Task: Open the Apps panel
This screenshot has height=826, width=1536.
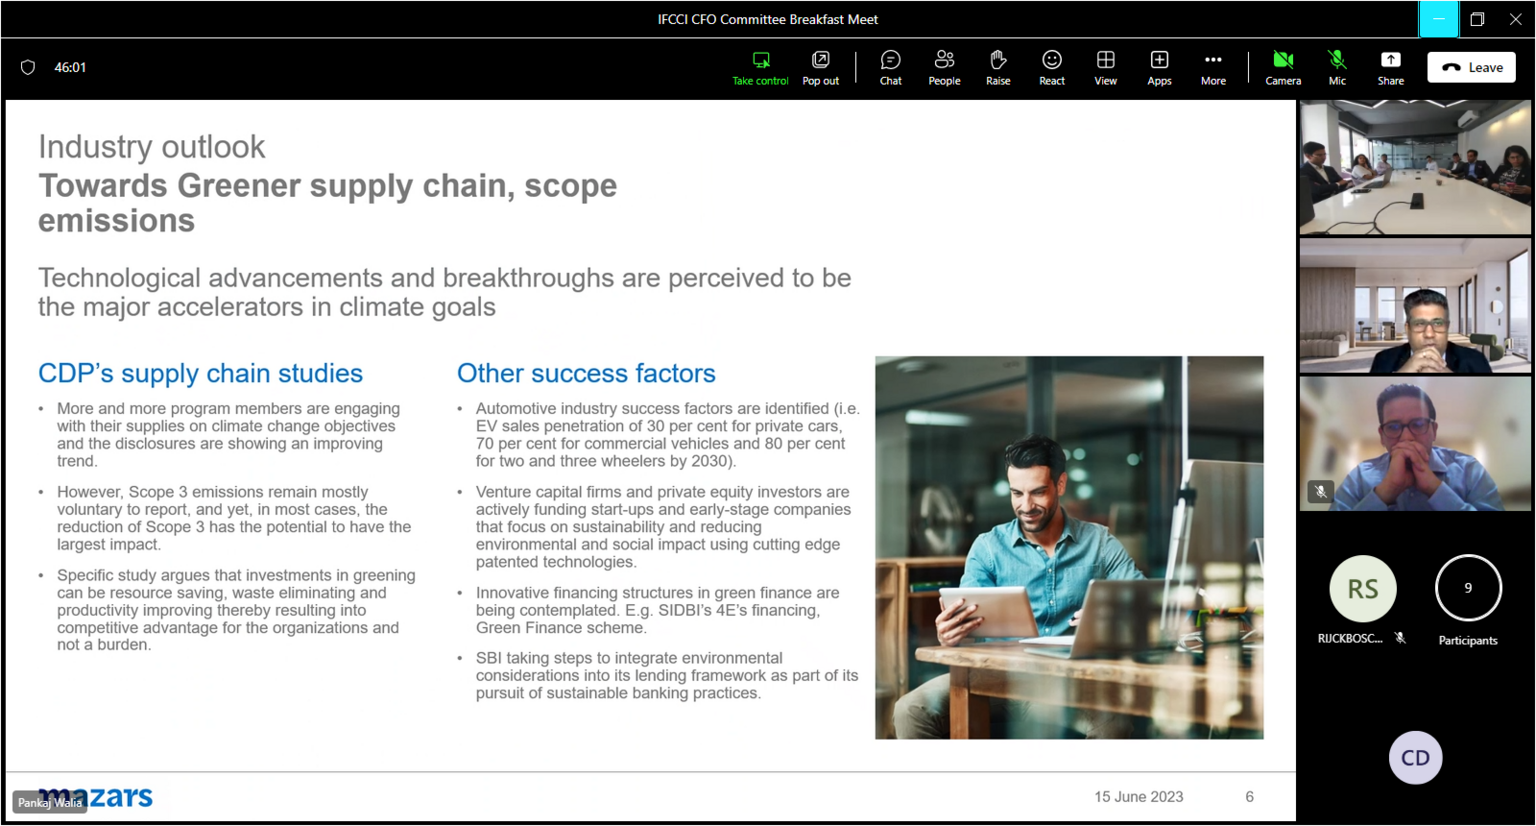Action: [x=1159, y=67]
